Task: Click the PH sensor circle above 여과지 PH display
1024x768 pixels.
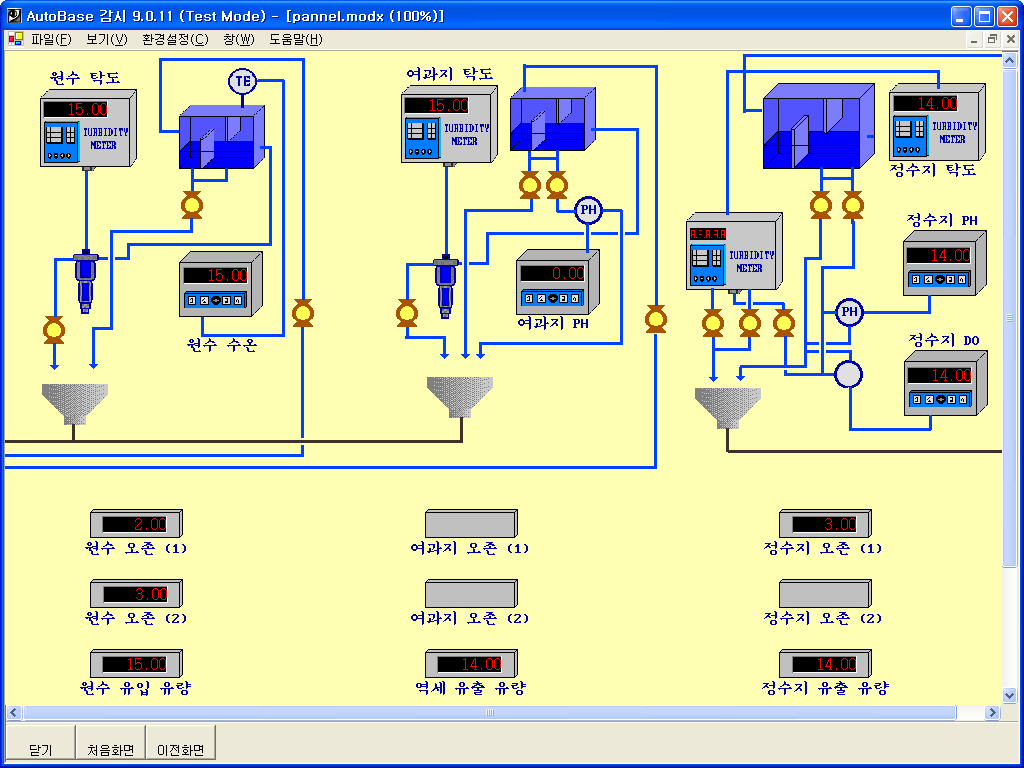Action: (x=589, y=210)
